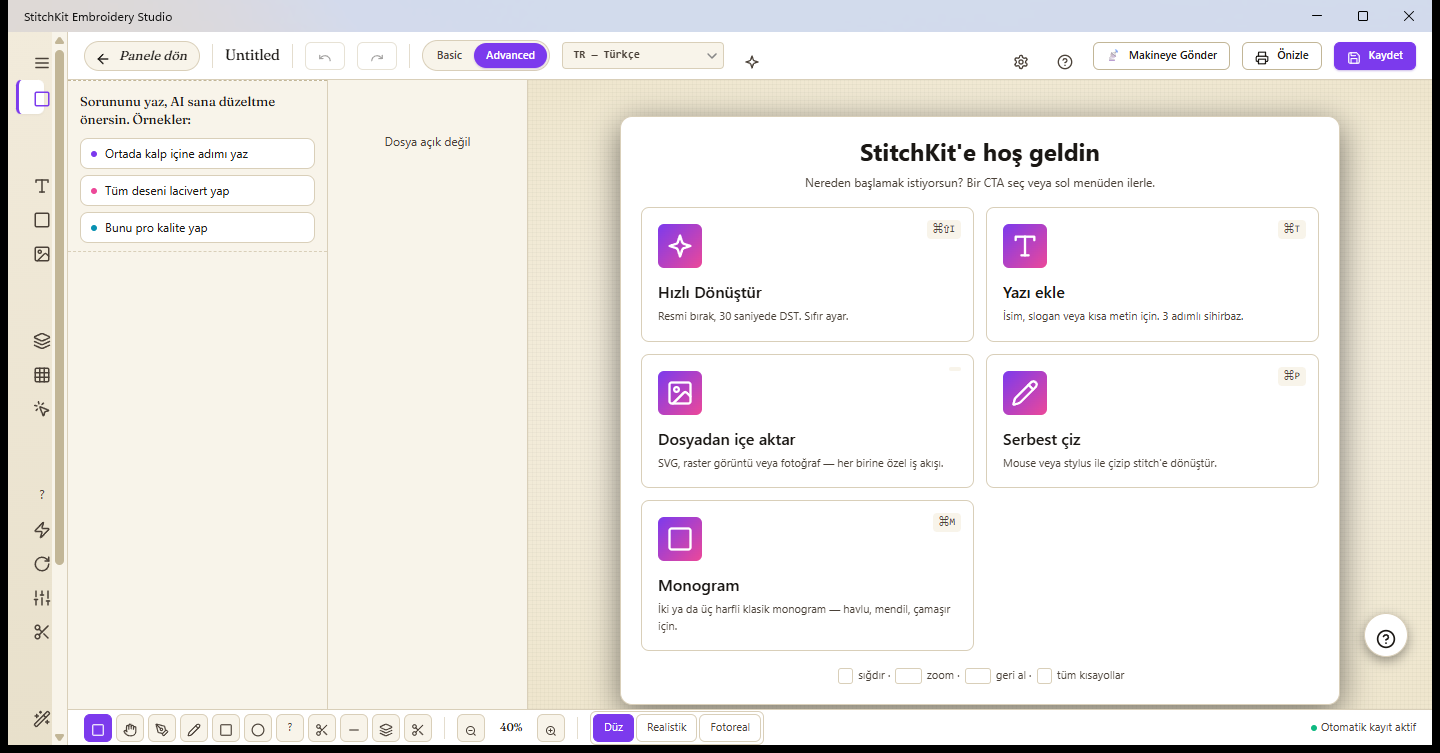Image resolution: width=1440 pixels, height=753 pixels.
Task: Select the Realistik view tab
Action: point(667,728)
